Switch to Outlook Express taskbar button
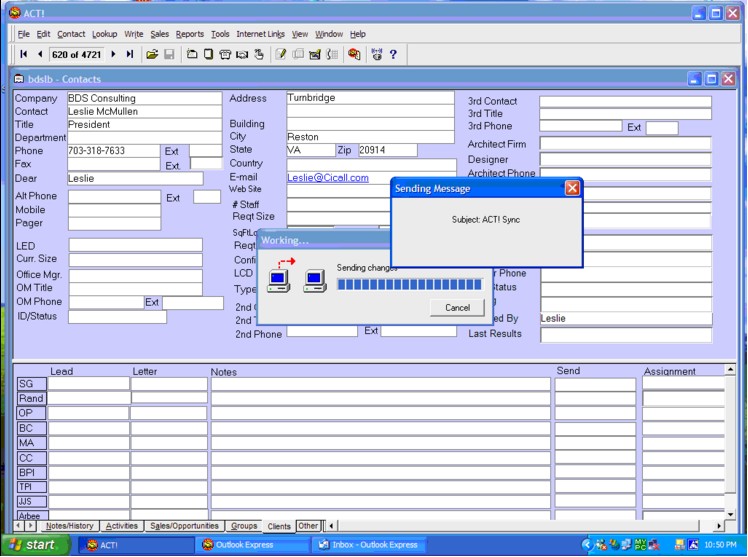Image resolution: width=748 pixels, height=557 pixels. click(x=251, y=545)
